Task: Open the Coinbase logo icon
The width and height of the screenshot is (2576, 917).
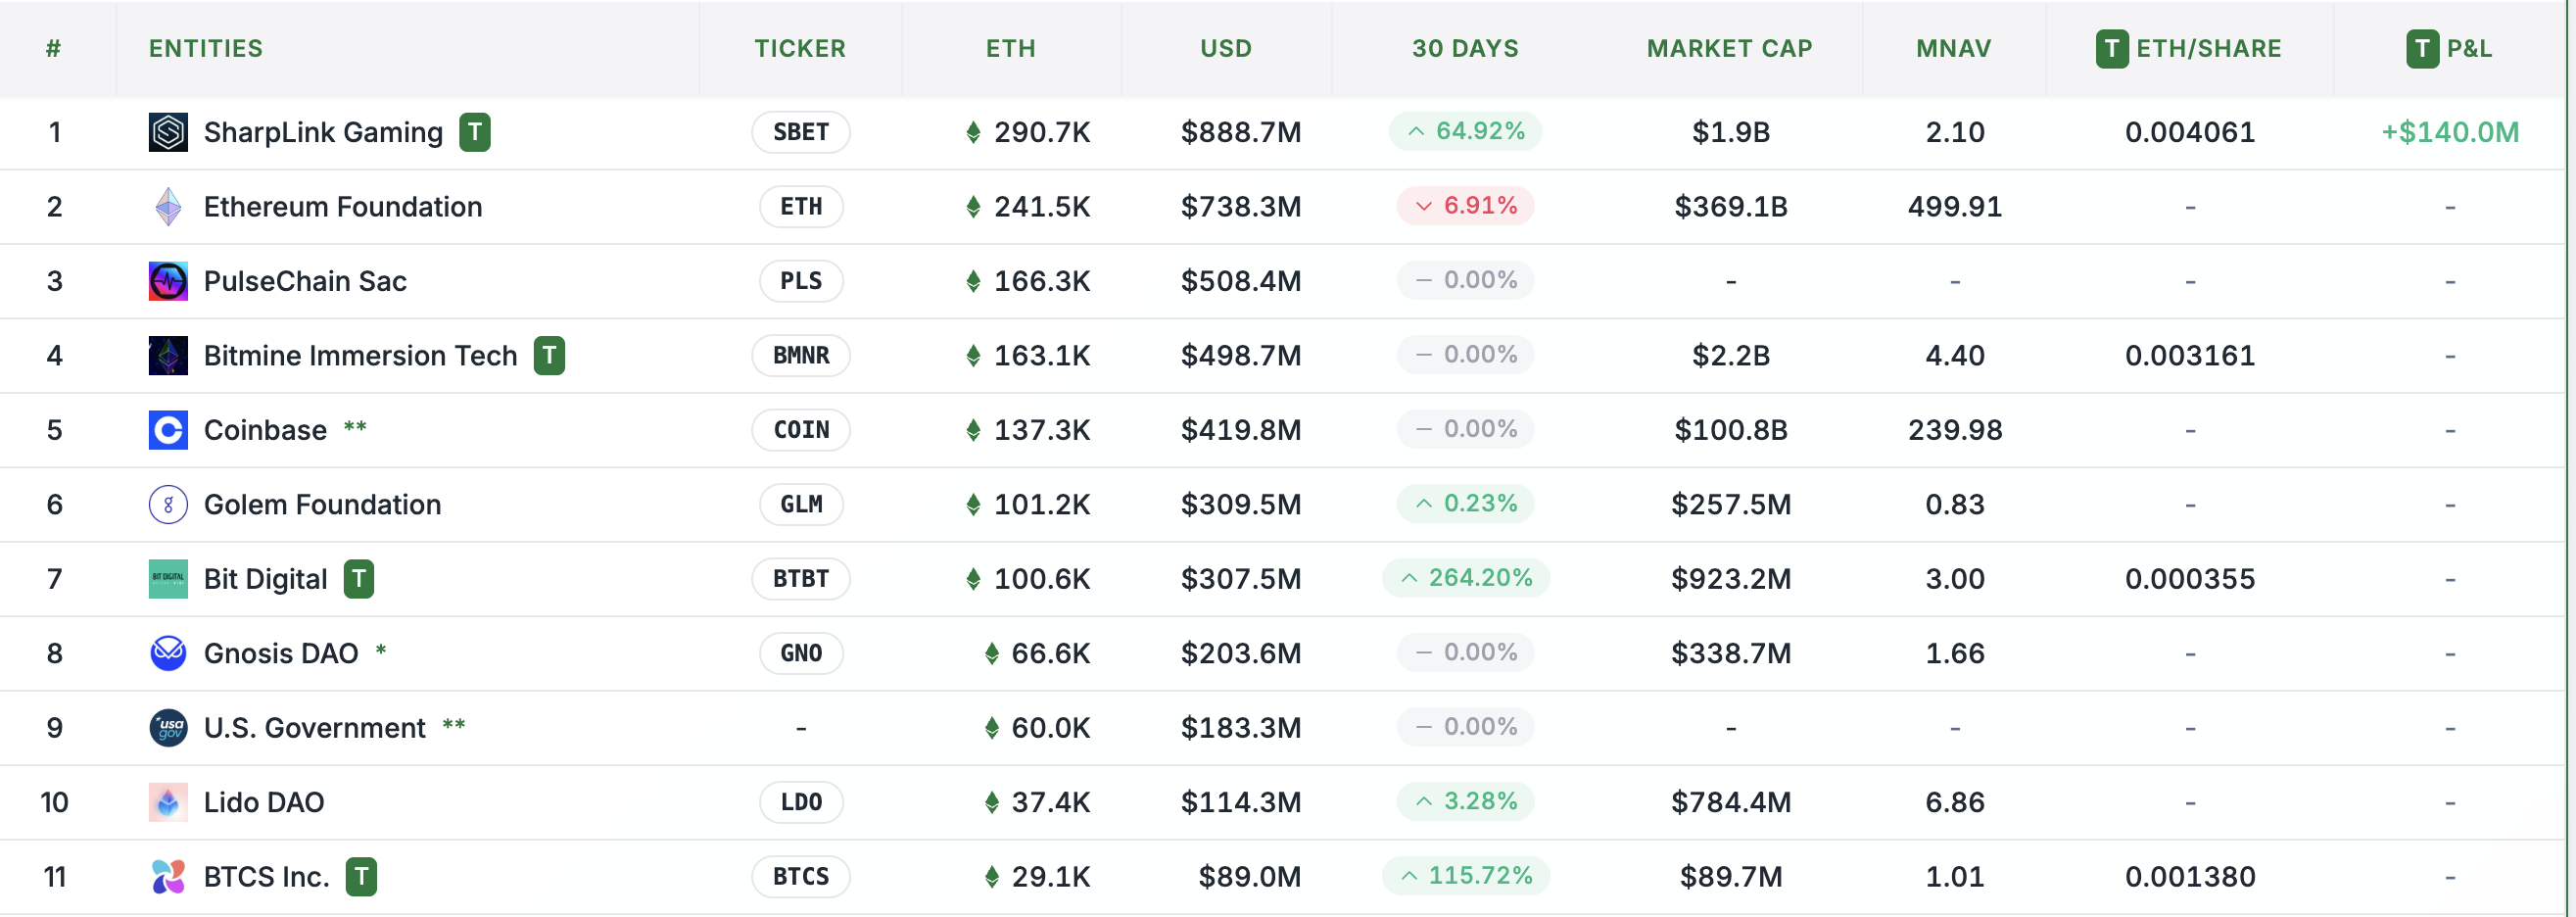Action: pyautogui.click(x=168, y=430)
